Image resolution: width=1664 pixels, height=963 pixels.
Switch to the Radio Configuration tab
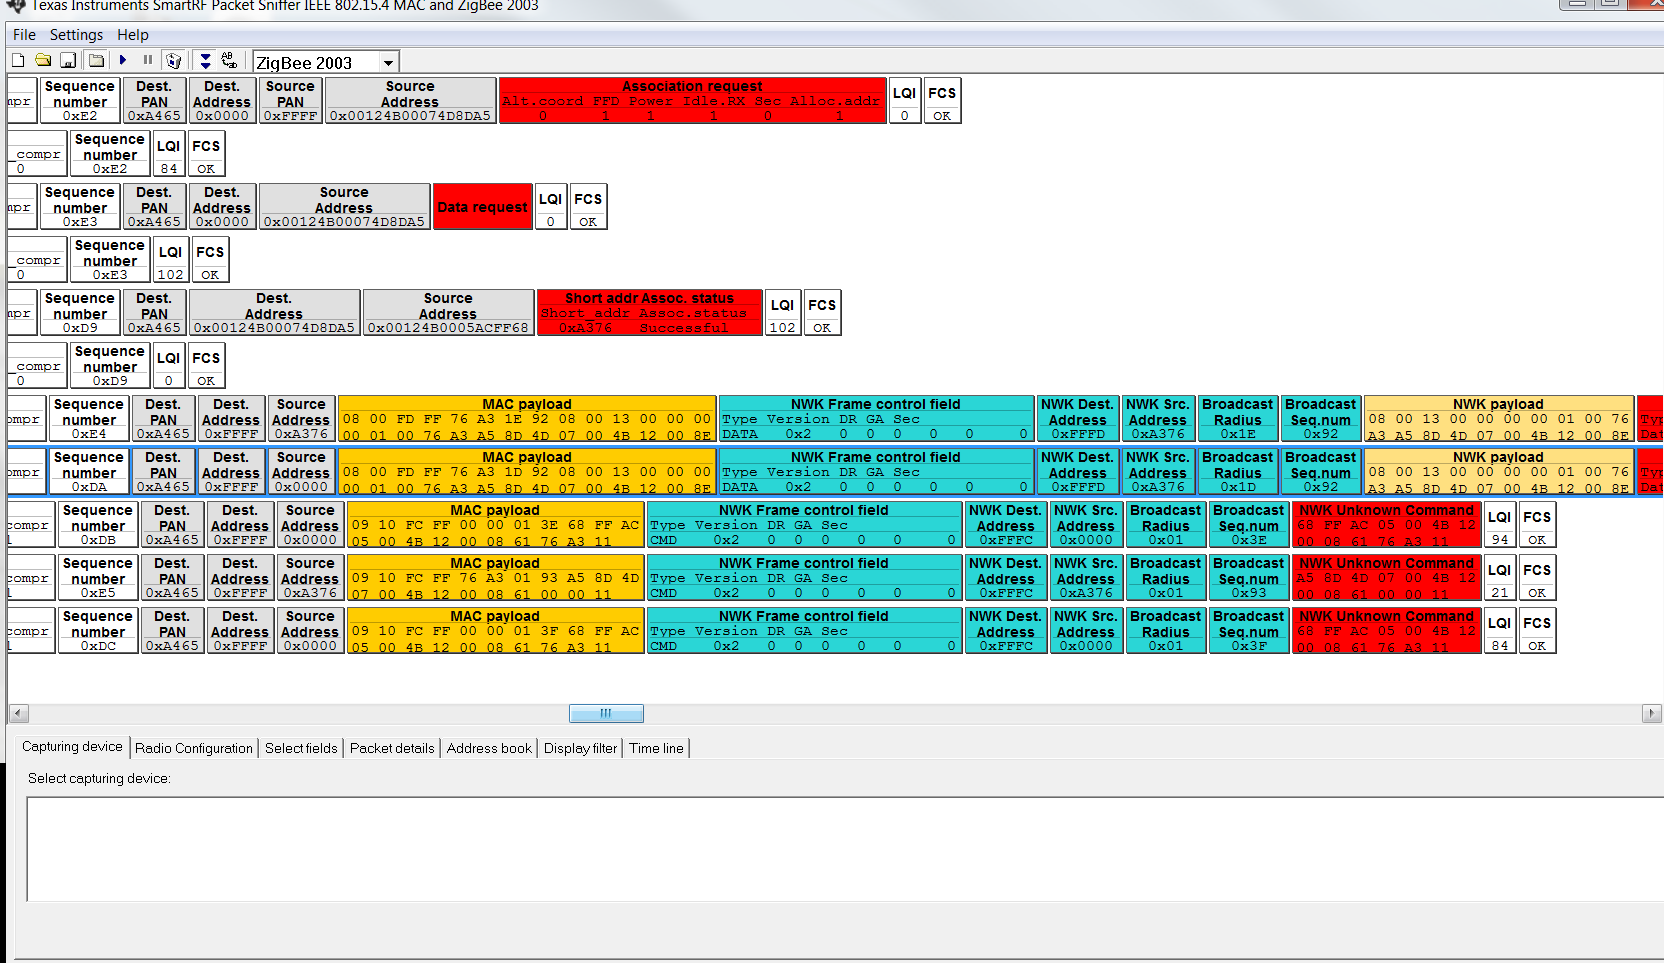pyautogui.click(x=194, y=748)
